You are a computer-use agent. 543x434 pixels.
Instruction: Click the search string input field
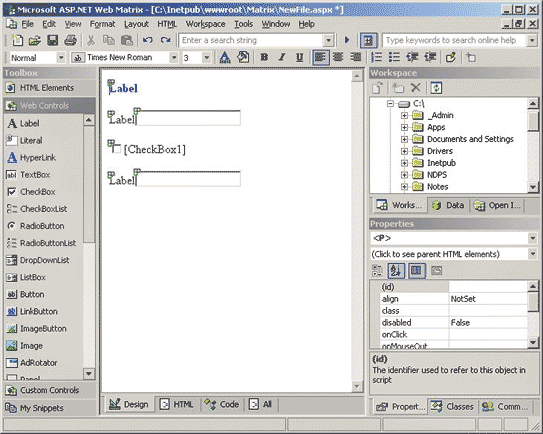251,41
